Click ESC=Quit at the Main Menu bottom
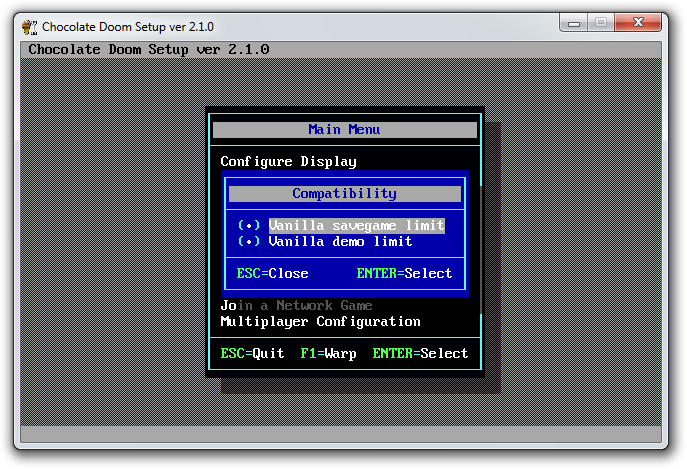The width and height of the screenshot is (687, 469). 252,353
